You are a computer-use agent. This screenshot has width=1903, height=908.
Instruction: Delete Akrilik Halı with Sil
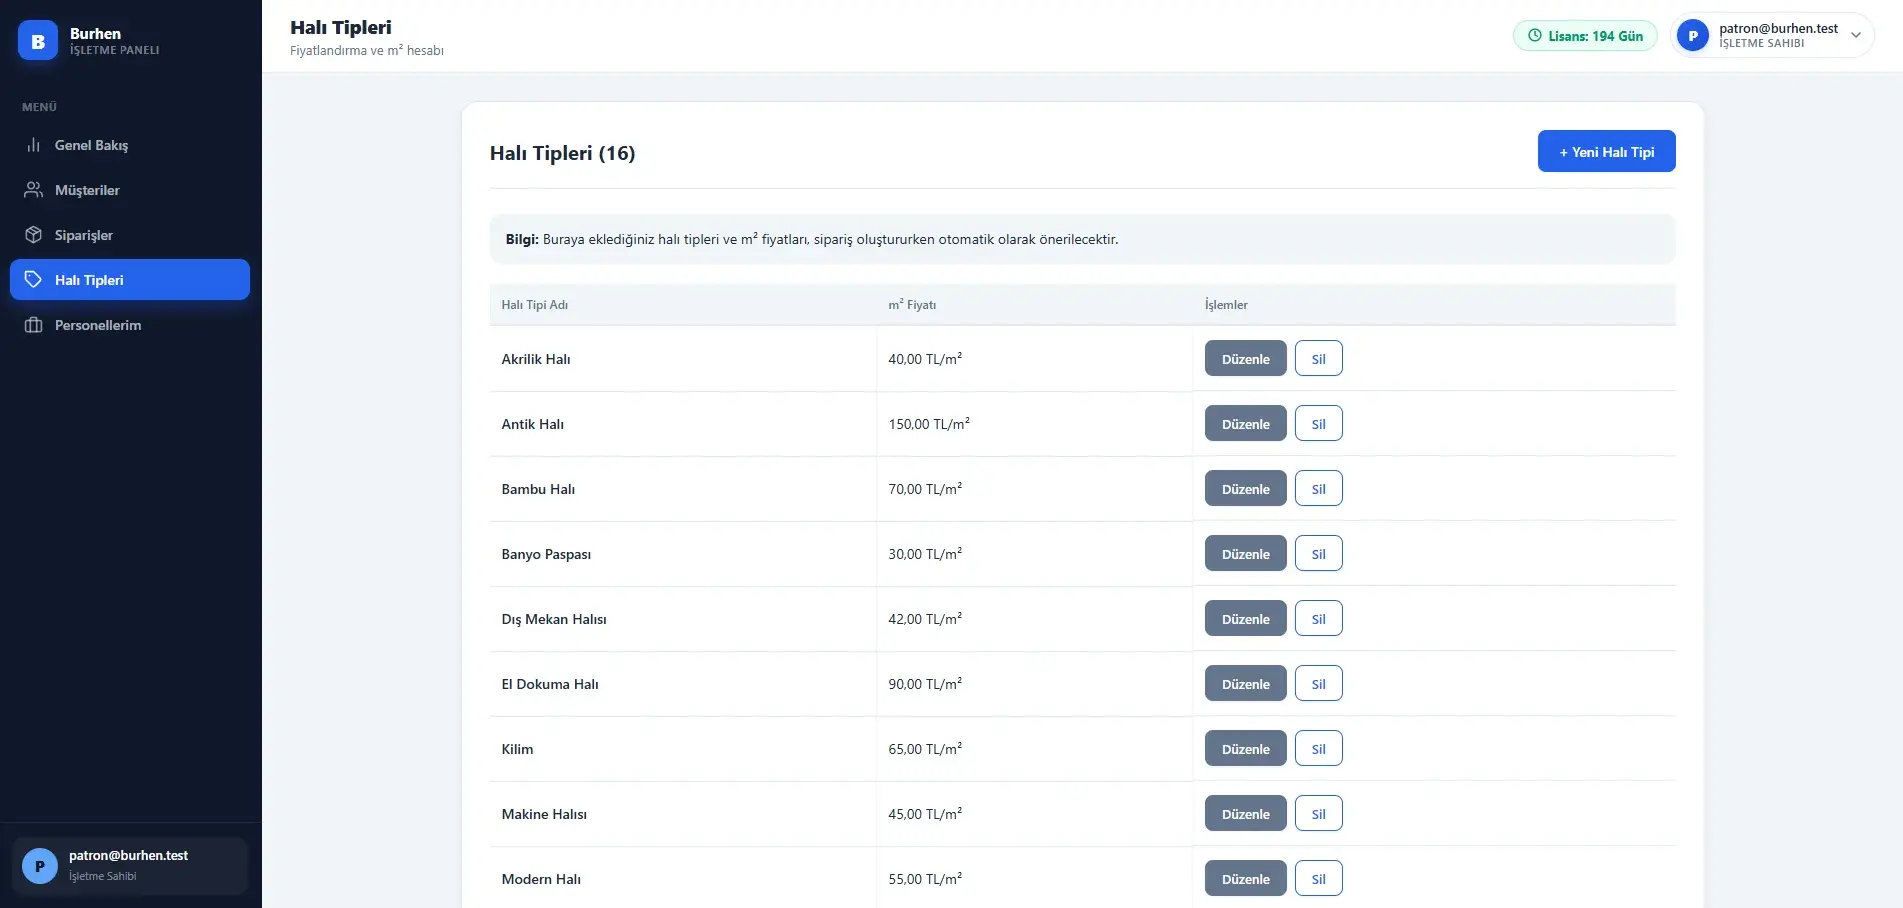pos(1318,358)
